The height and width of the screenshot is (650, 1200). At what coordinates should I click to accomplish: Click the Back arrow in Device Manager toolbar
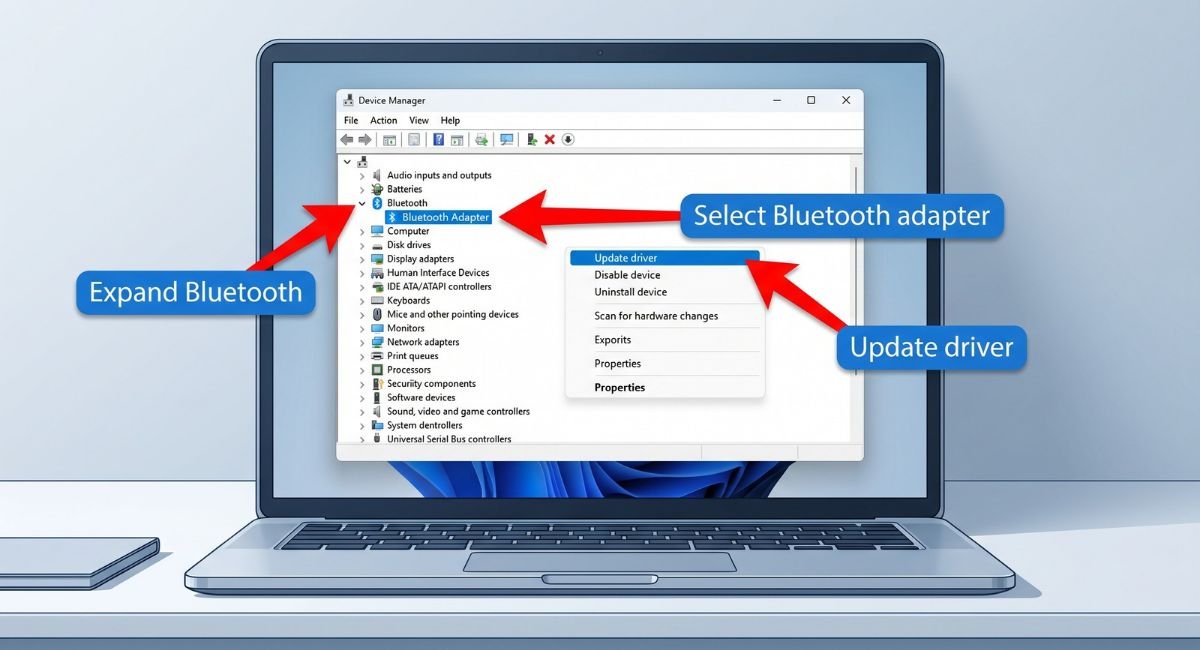pyautogui.click(x=347, y=140)
